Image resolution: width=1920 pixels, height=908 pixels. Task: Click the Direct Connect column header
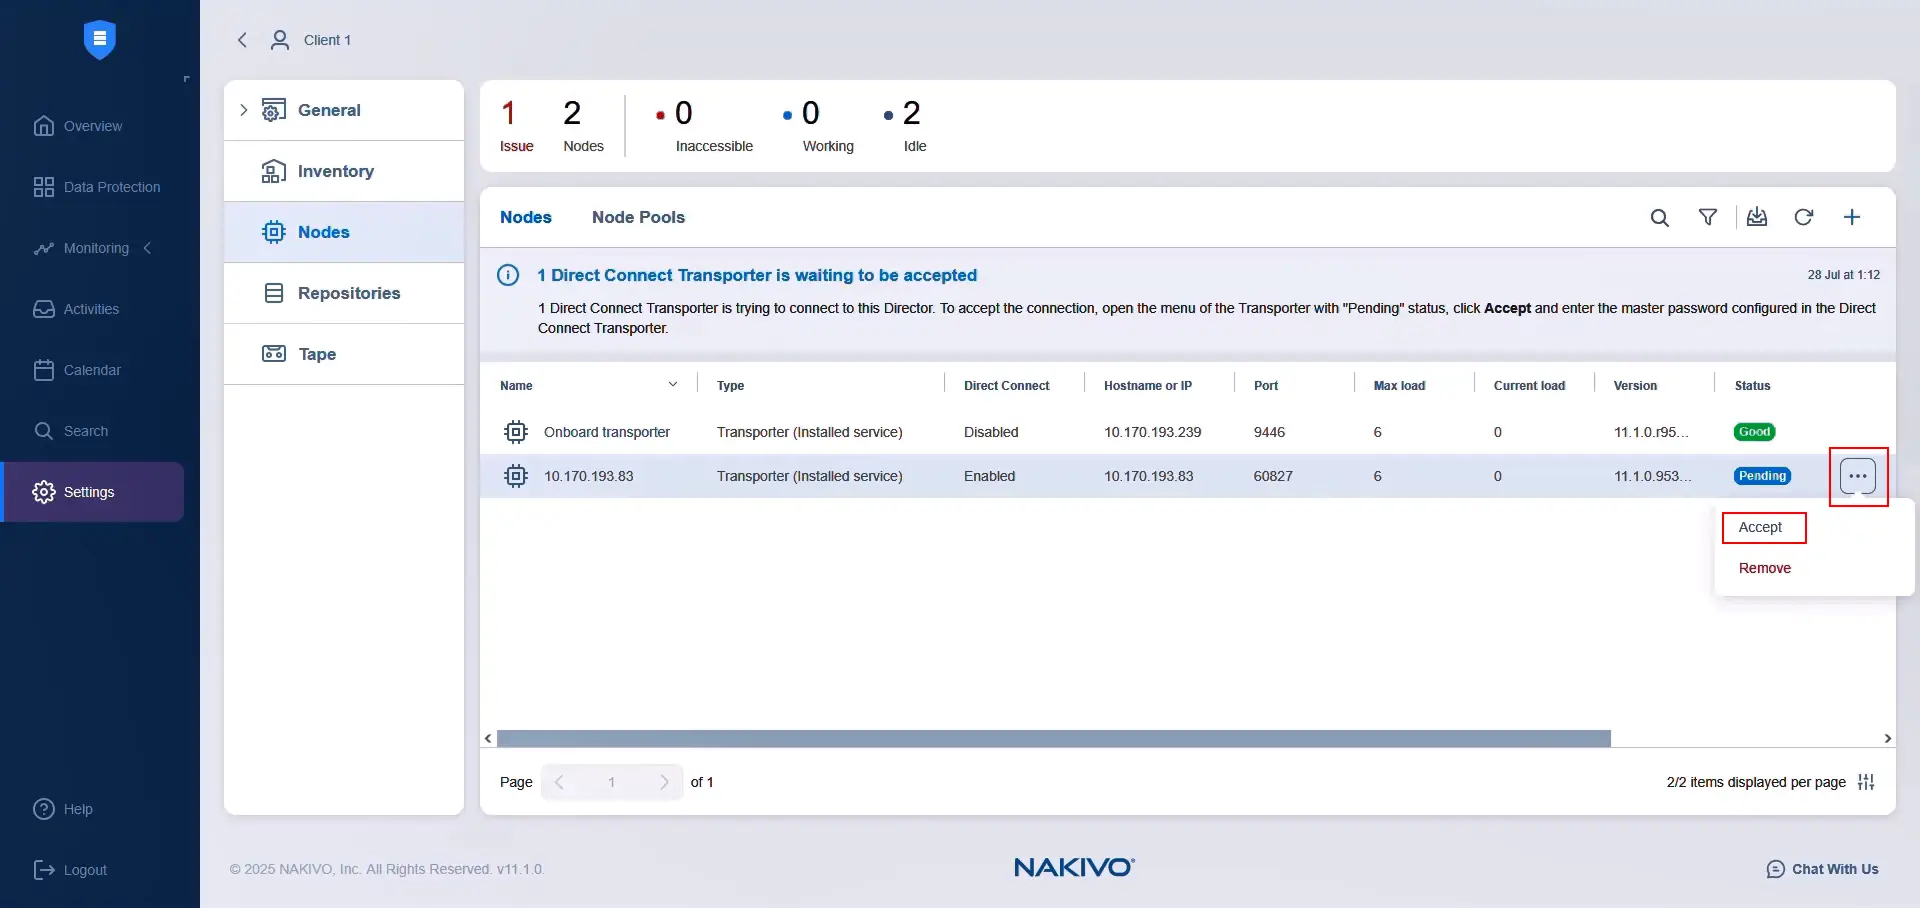[1006, 385]
